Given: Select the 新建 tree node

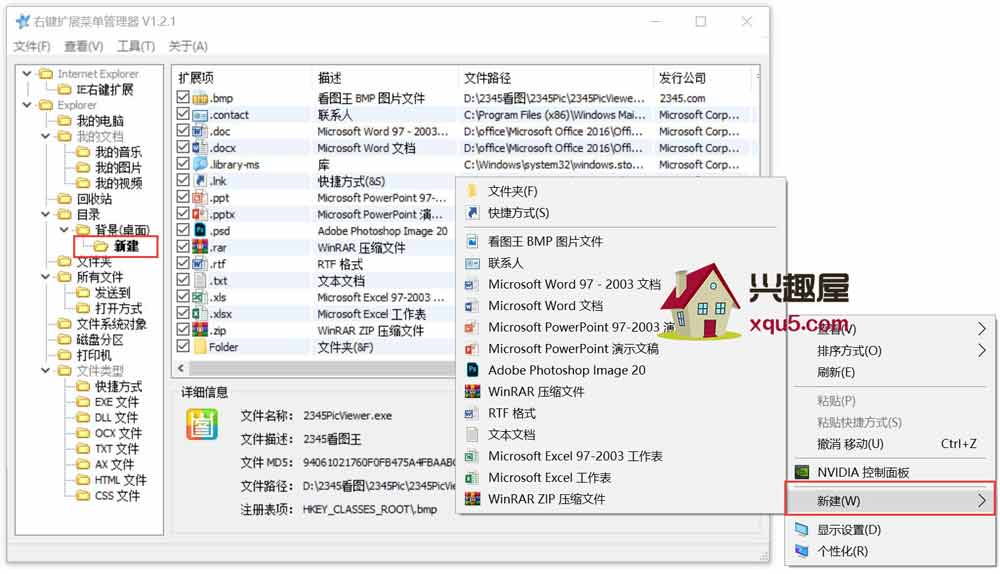Looking at the screenshot, I should pos(126,246).
